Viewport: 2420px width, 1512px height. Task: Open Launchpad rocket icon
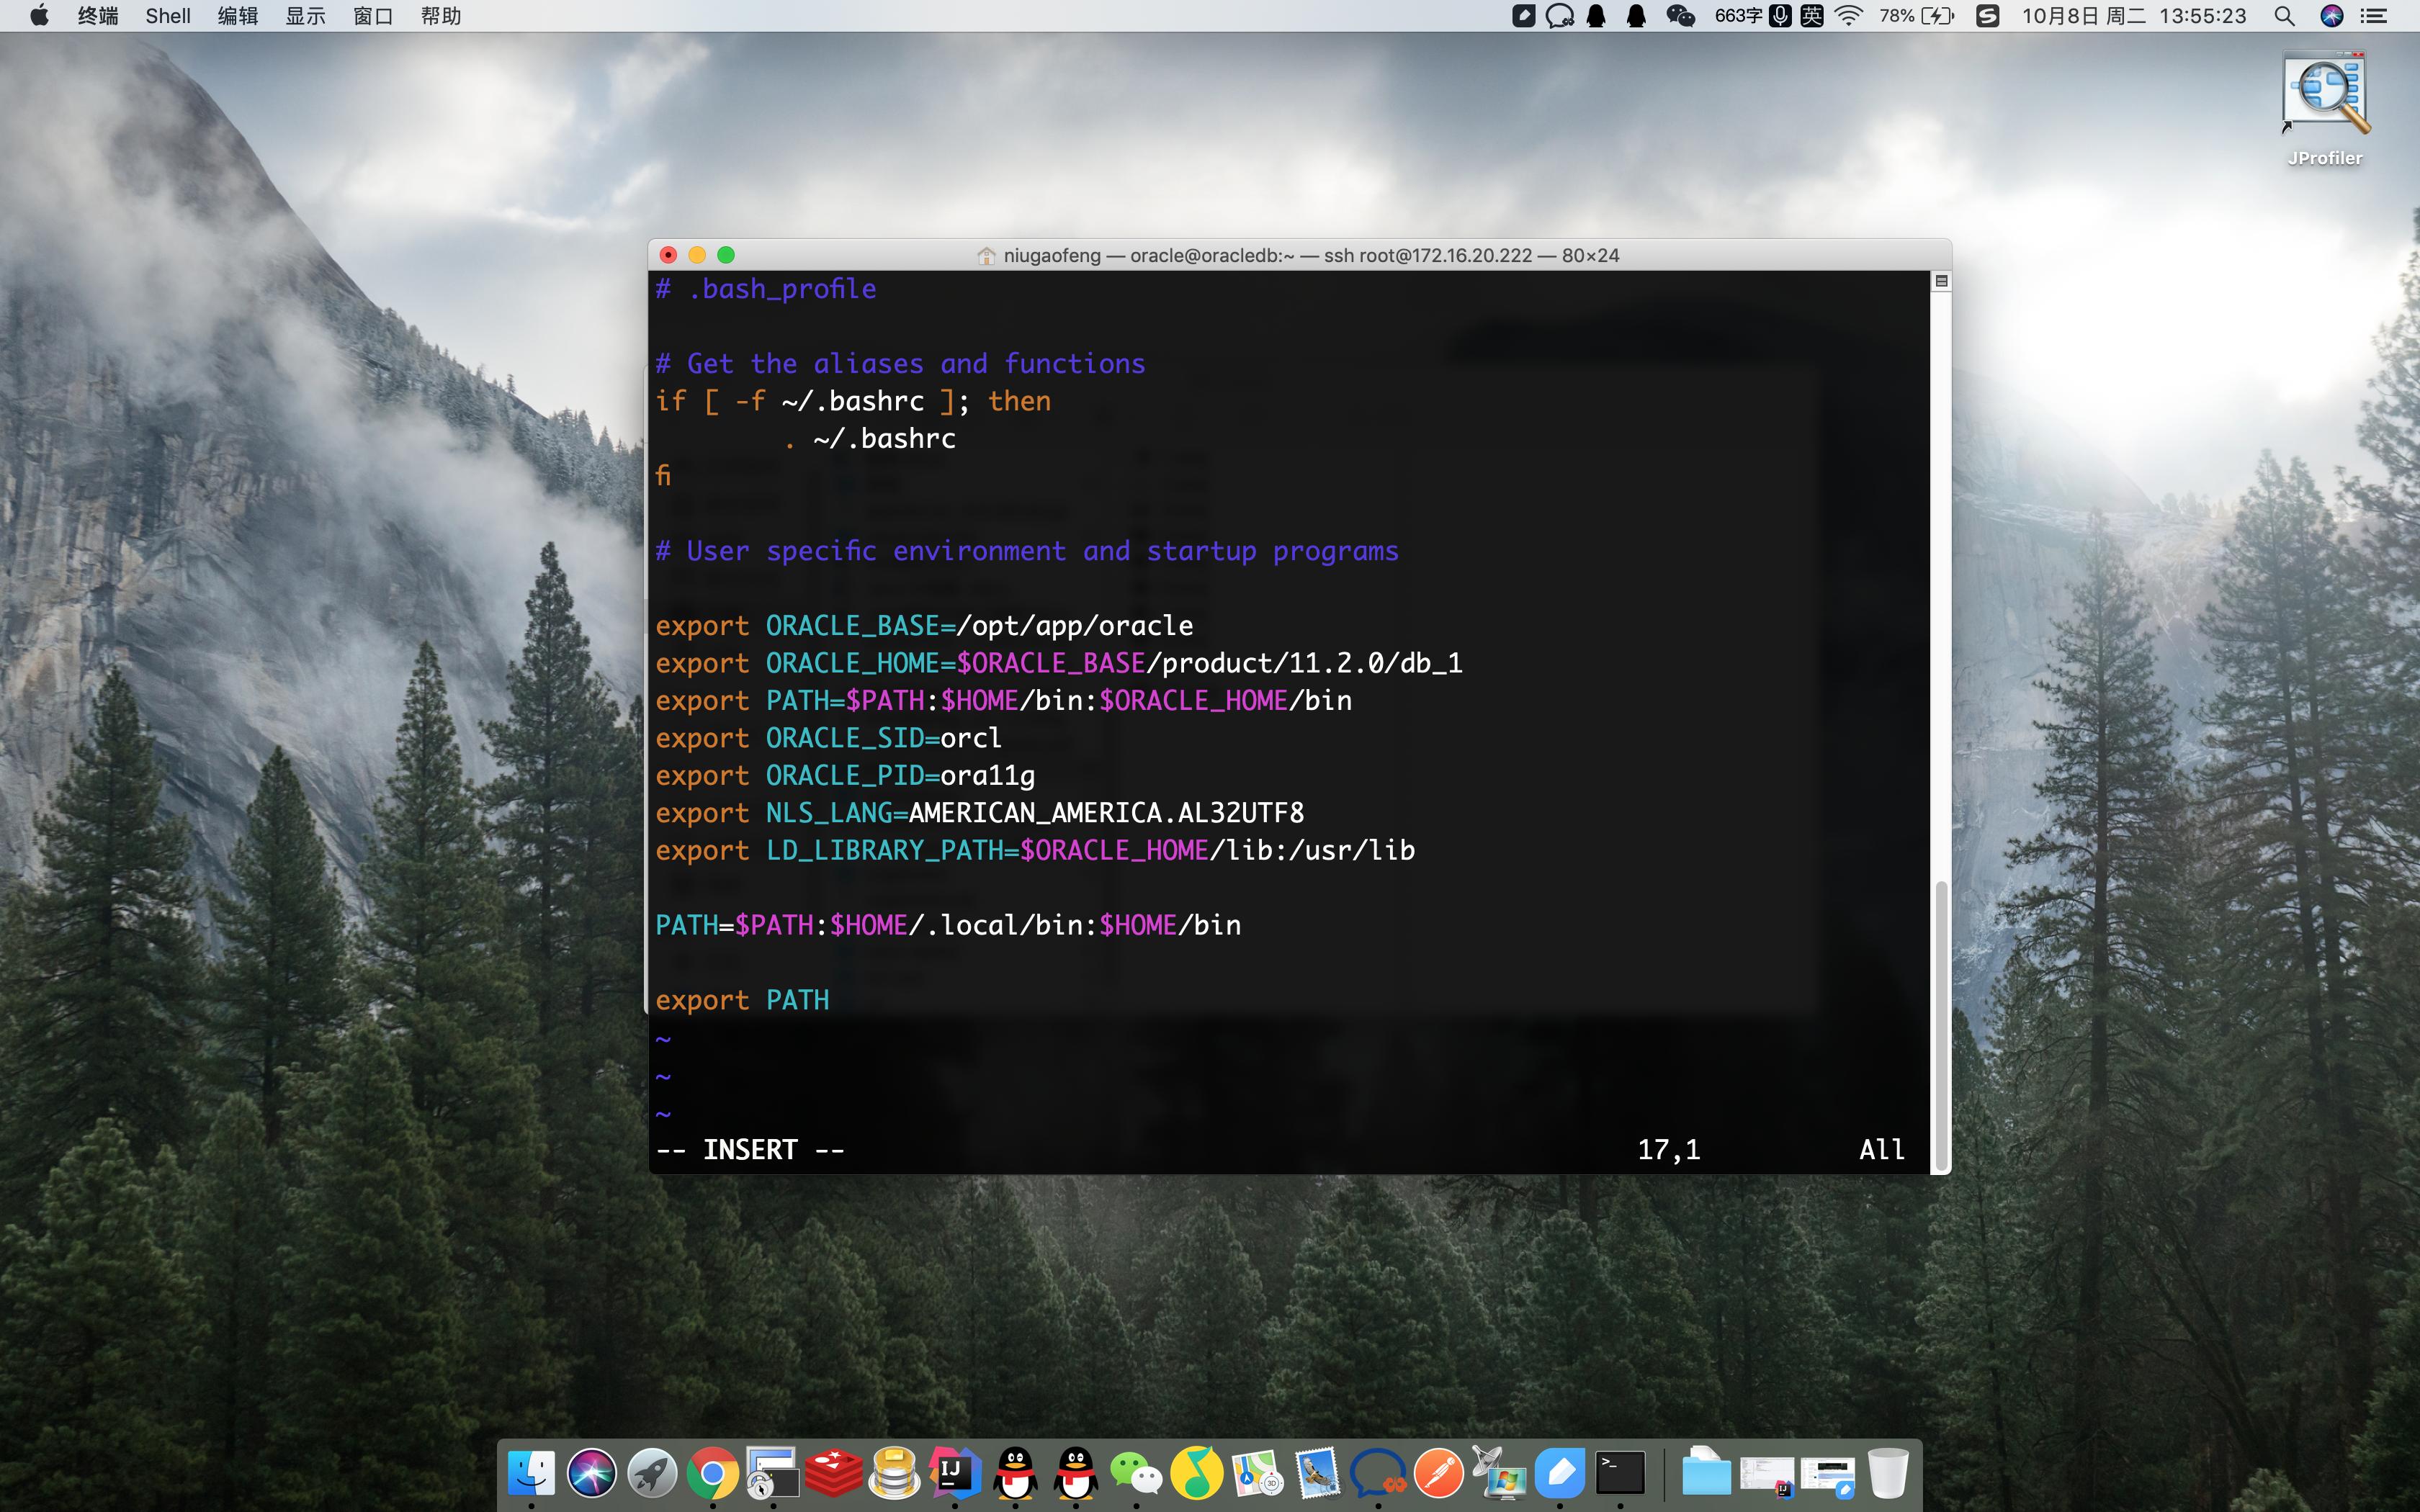(652, 1474)
